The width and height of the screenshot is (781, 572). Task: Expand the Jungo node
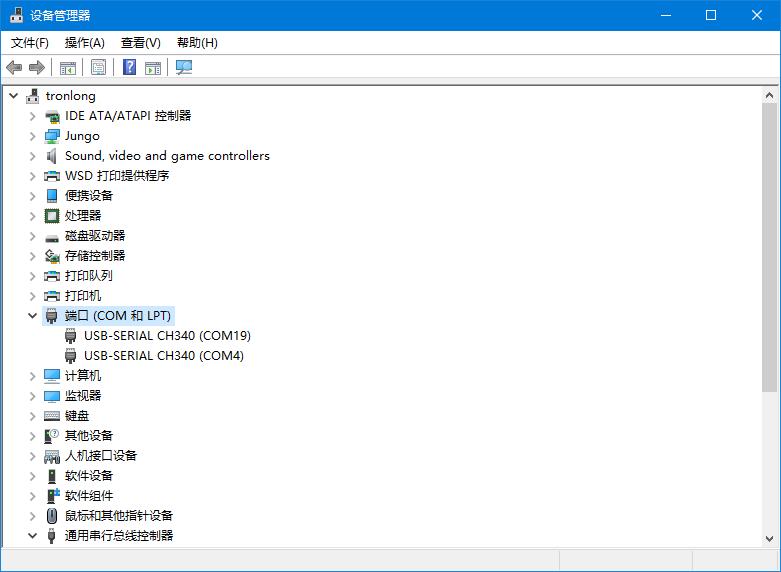[32, 136]
